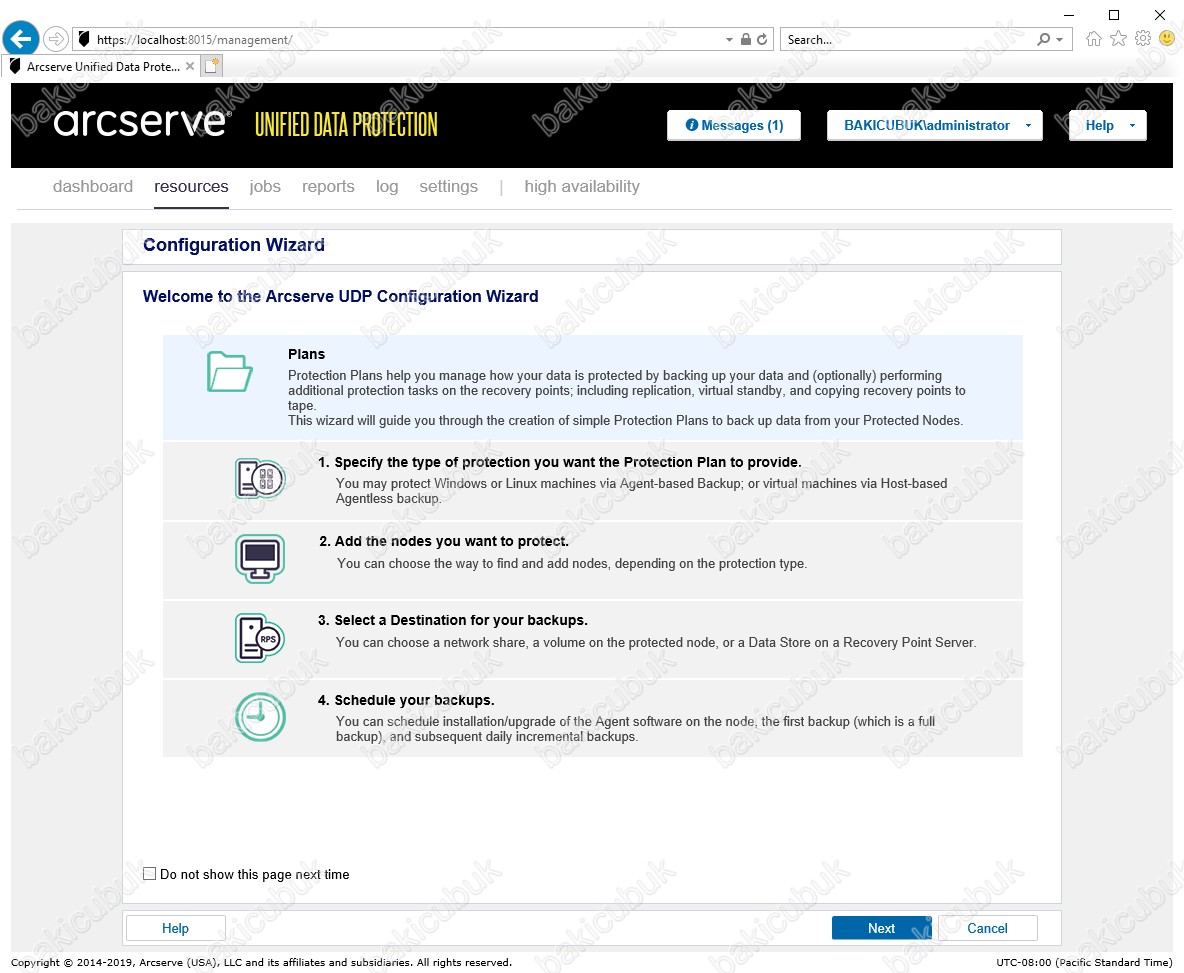
Task: Switch to the settings tab
Action: pyautogui.click(x=449, y=186)
